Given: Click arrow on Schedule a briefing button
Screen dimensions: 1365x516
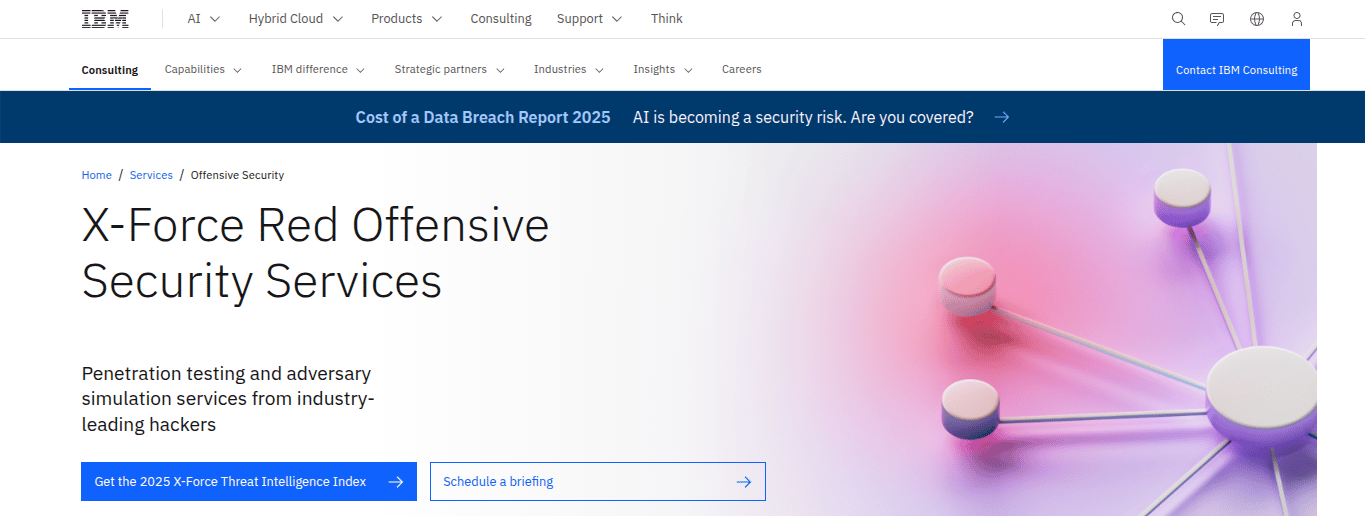Looking at the screenshot, I should 744,482.
